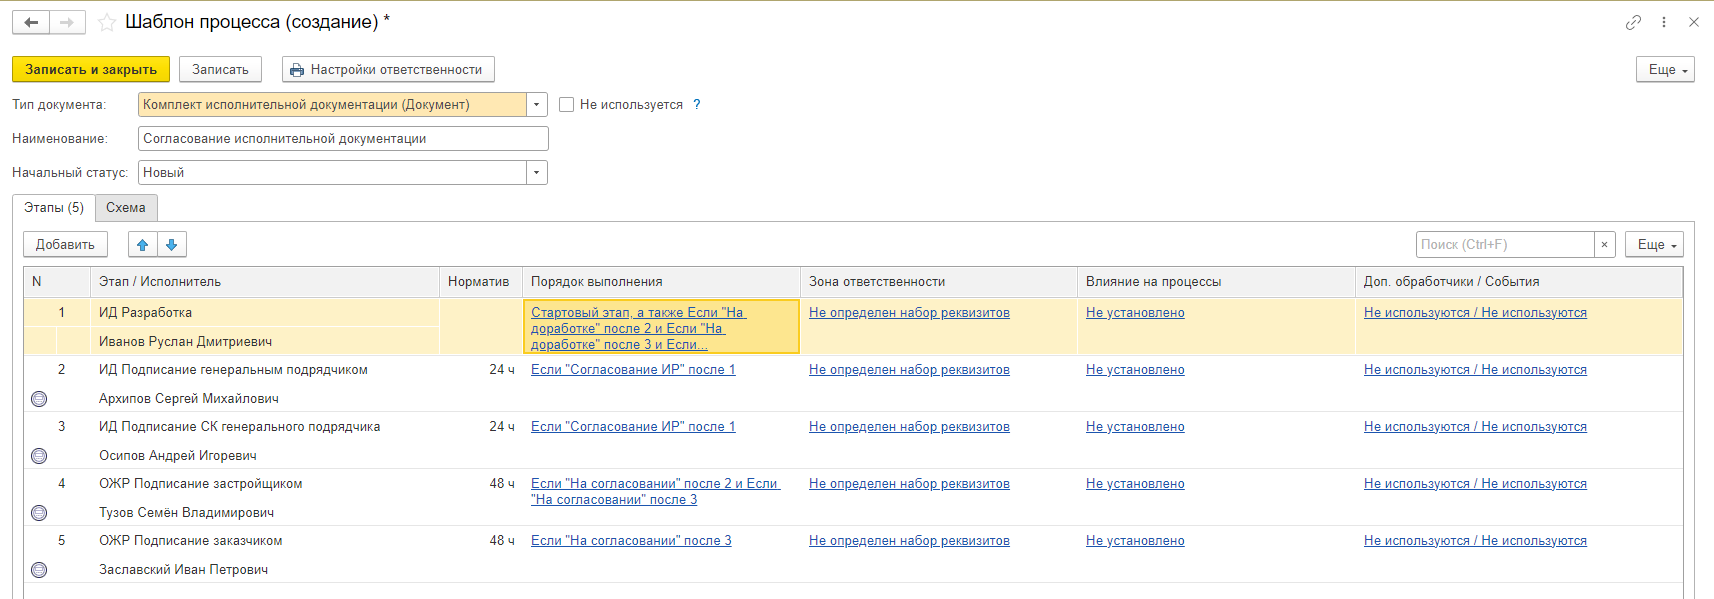
Task: Open 'Настройки ответственности' settings
Action: tap(388, 69)
